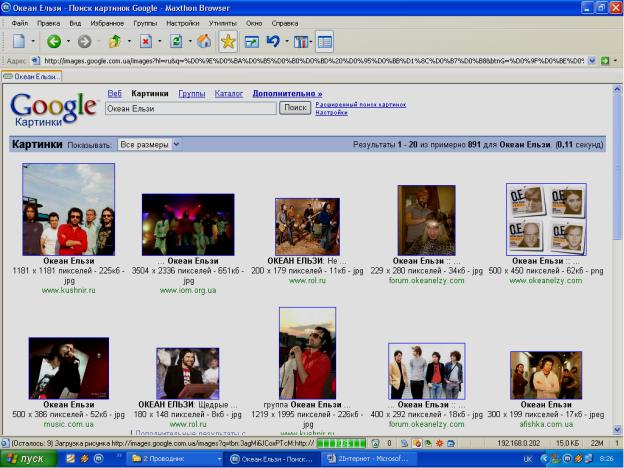Click the columns layout toolbar icon
Screen dimensions: 624x468
(301, 41)
